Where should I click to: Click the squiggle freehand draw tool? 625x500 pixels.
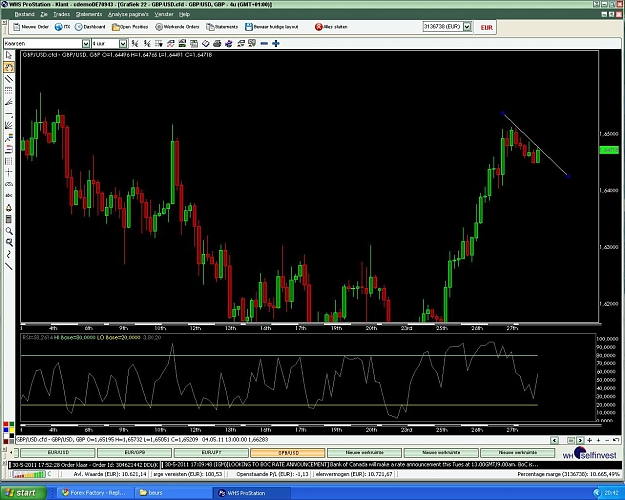tap(9, 254)
